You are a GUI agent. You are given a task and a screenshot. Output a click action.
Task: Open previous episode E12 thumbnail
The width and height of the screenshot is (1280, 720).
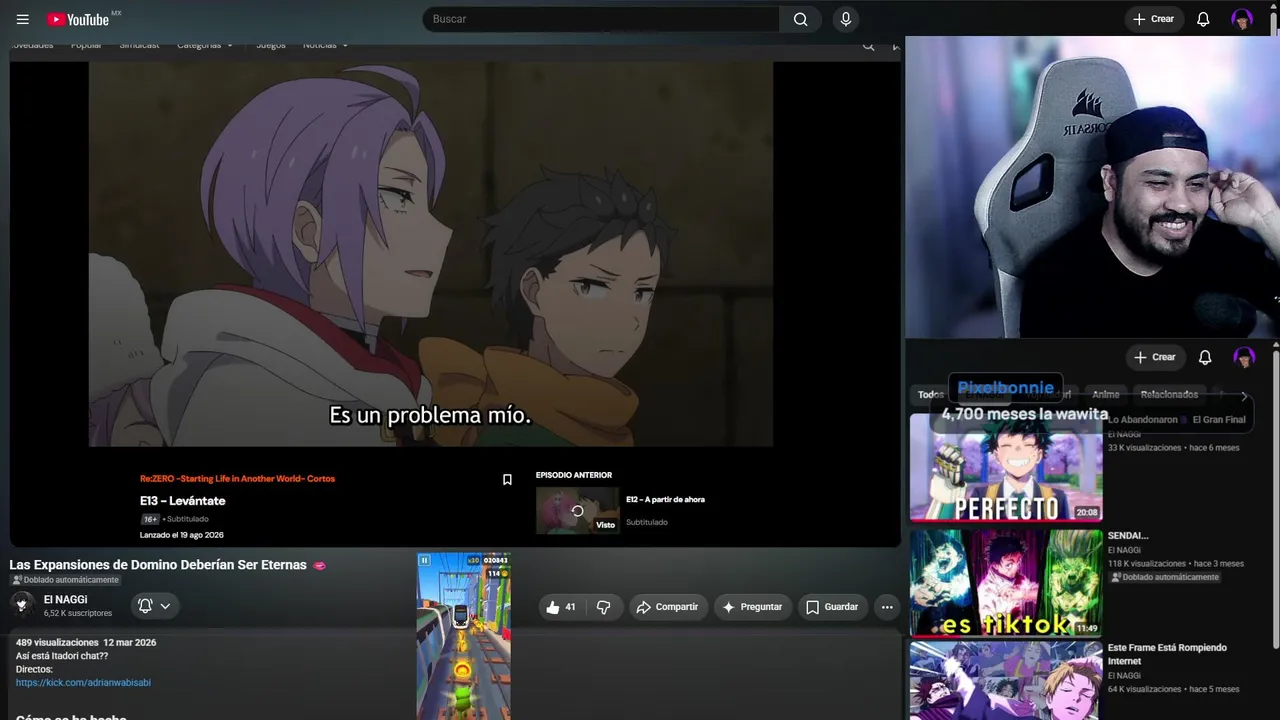(577, 511)
